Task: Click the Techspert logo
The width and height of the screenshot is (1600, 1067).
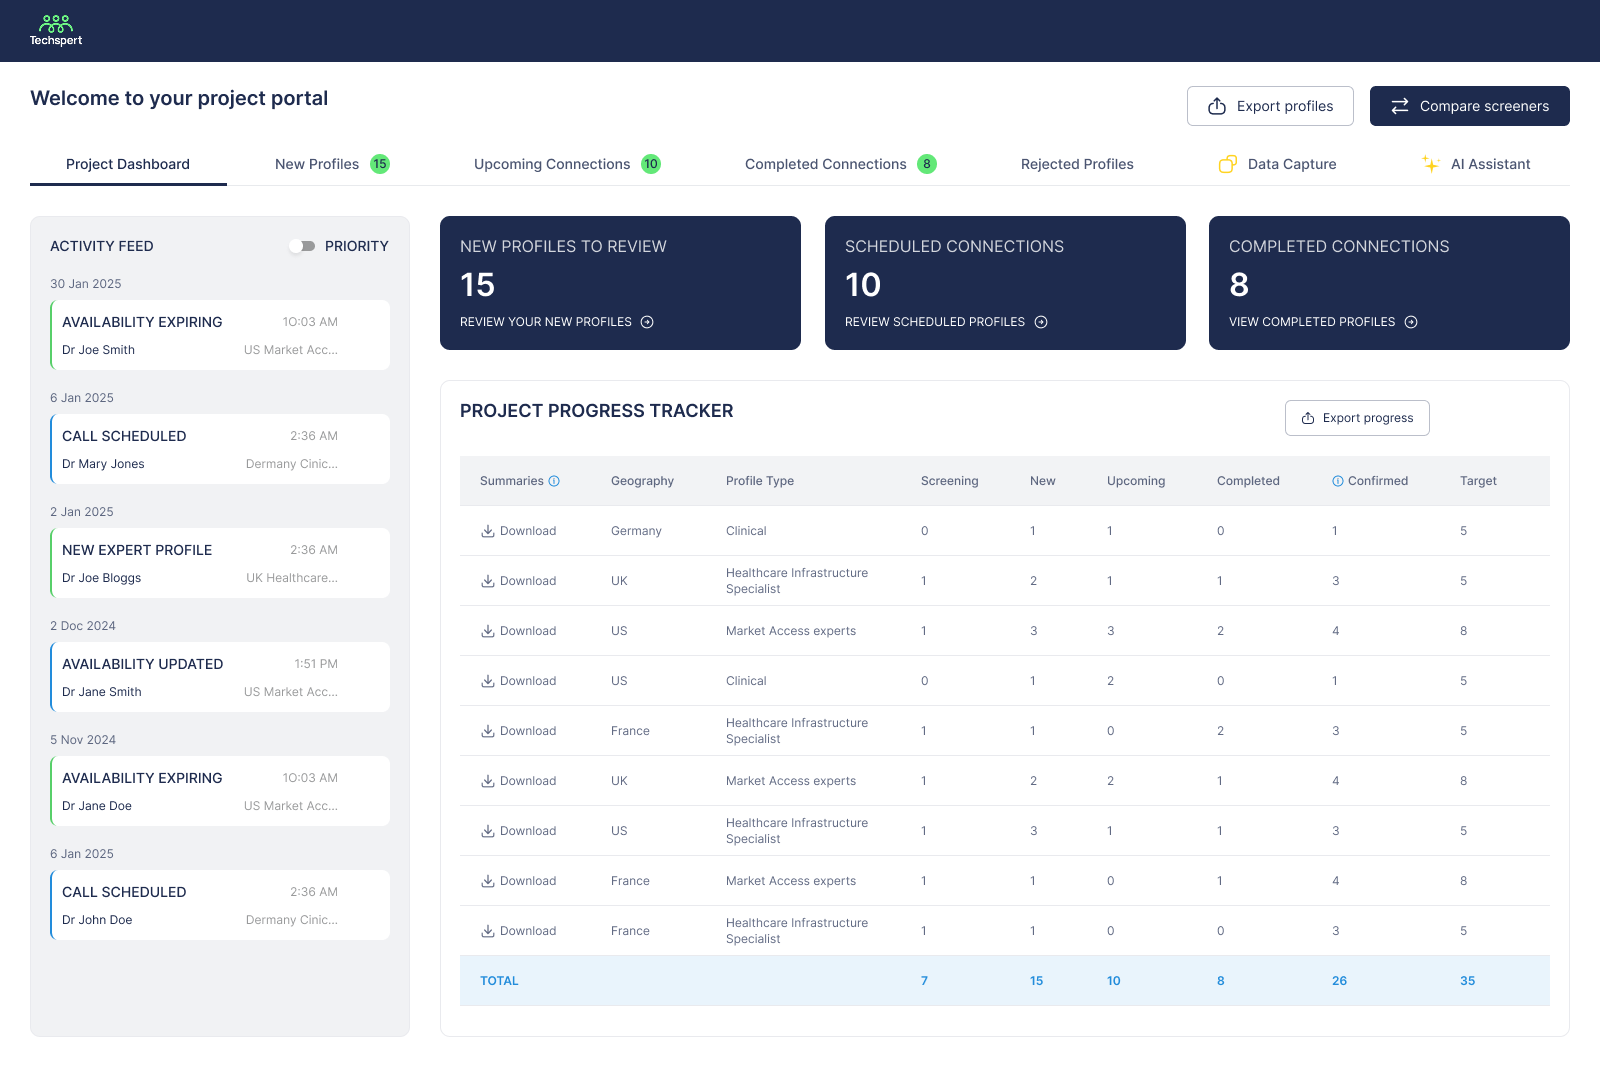Action: [x=56, y=30]
